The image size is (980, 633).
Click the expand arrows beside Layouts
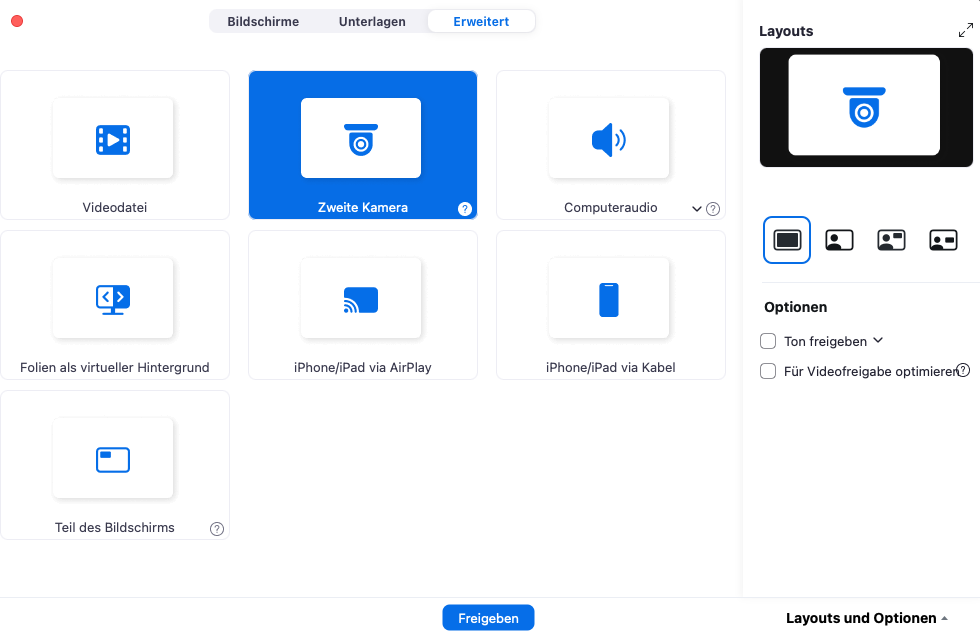click(965, 31)
